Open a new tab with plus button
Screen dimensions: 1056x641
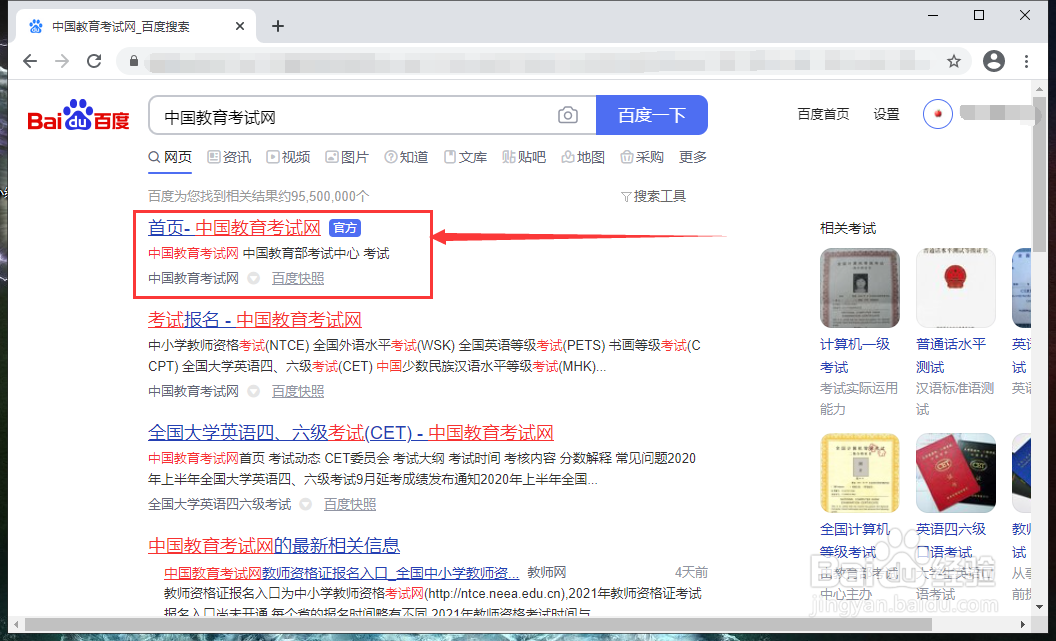[x=277, y=26]
